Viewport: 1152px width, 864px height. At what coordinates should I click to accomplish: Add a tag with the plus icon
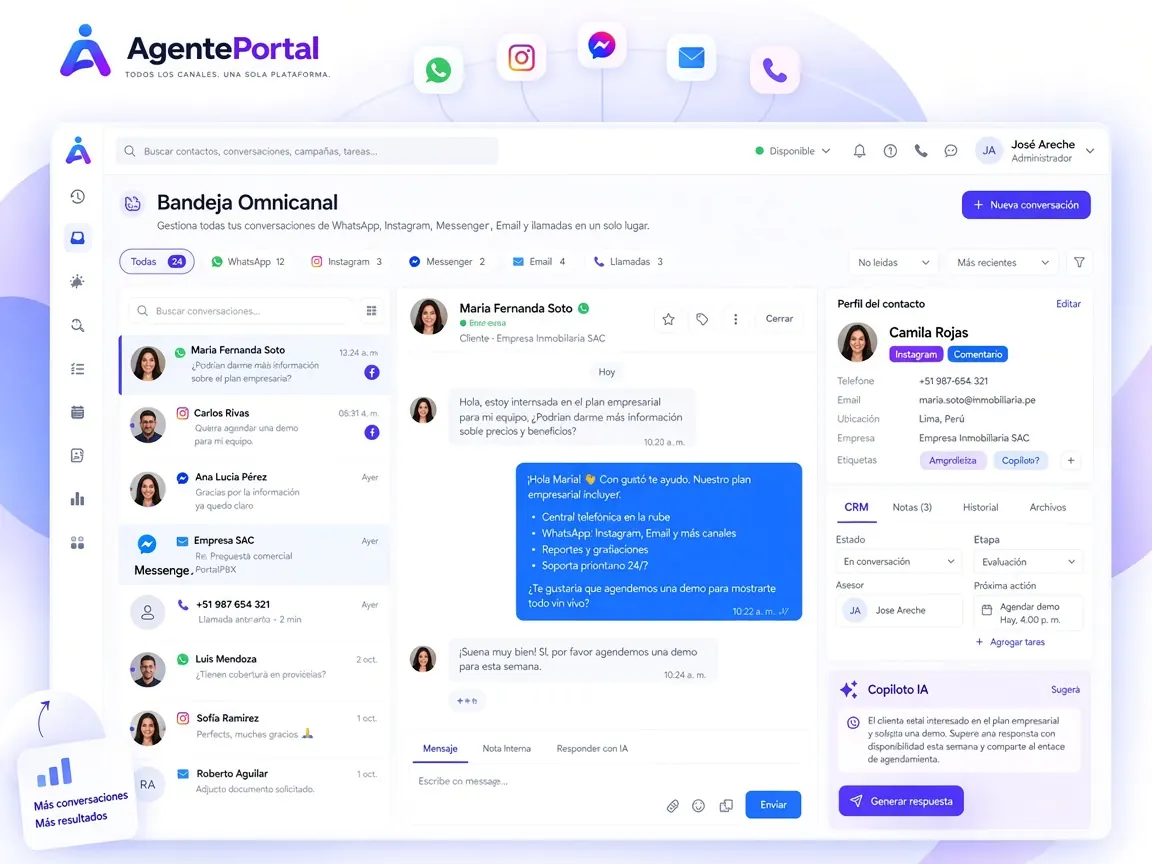[x=1070, y=461]
